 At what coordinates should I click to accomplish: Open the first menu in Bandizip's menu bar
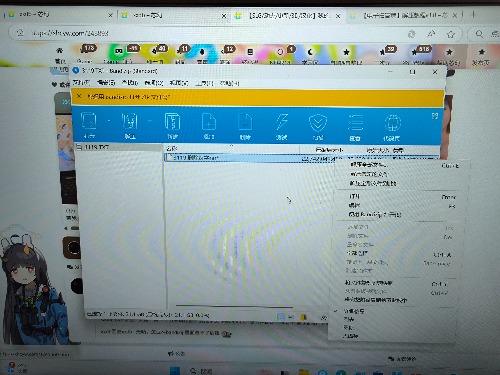[81, 82]
